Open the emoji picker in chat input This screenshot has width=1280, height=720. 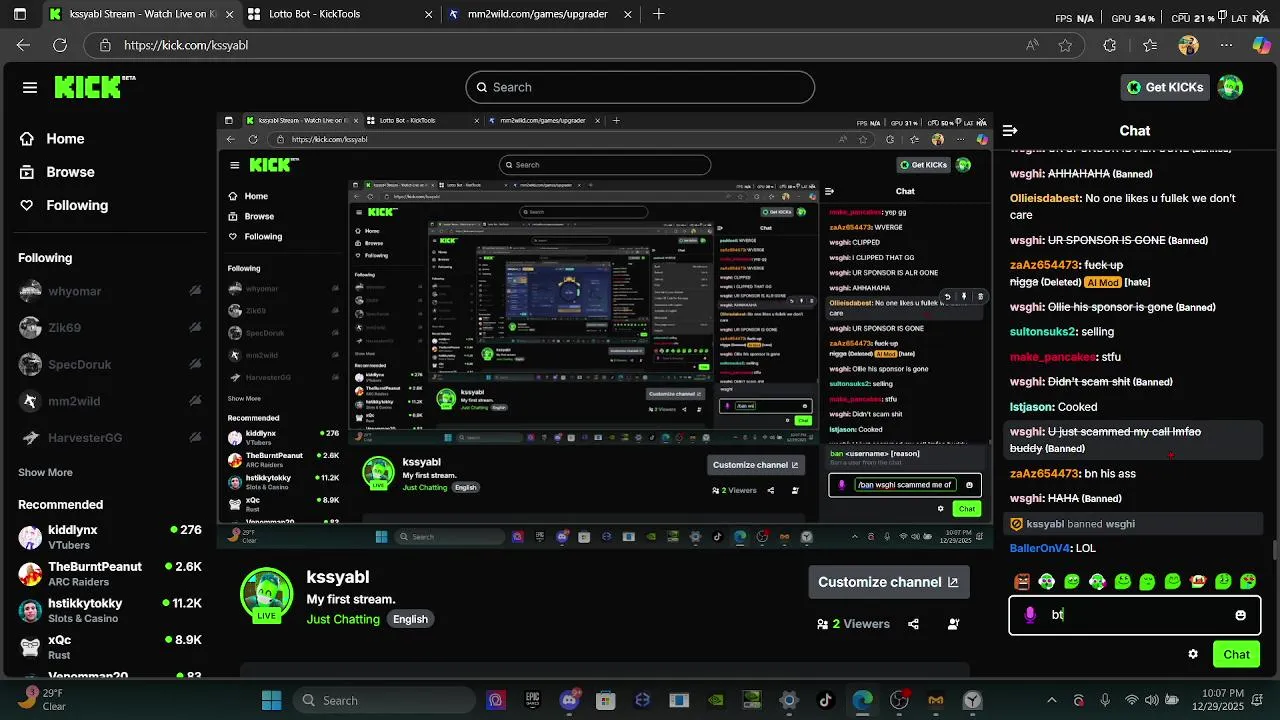(1240, 615)
